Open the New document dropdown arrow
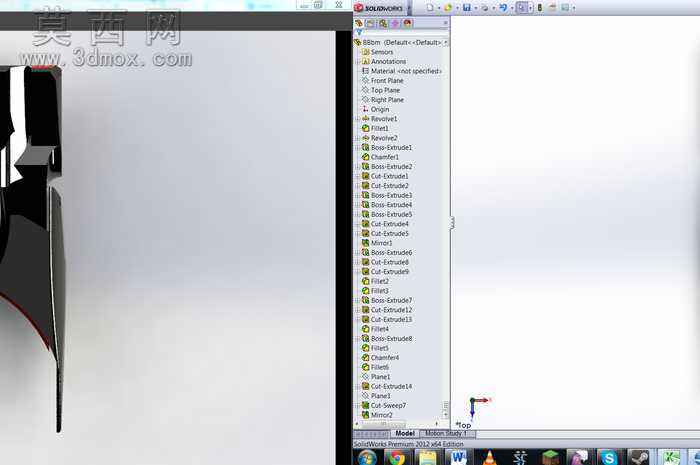 [x=438, y=8]
